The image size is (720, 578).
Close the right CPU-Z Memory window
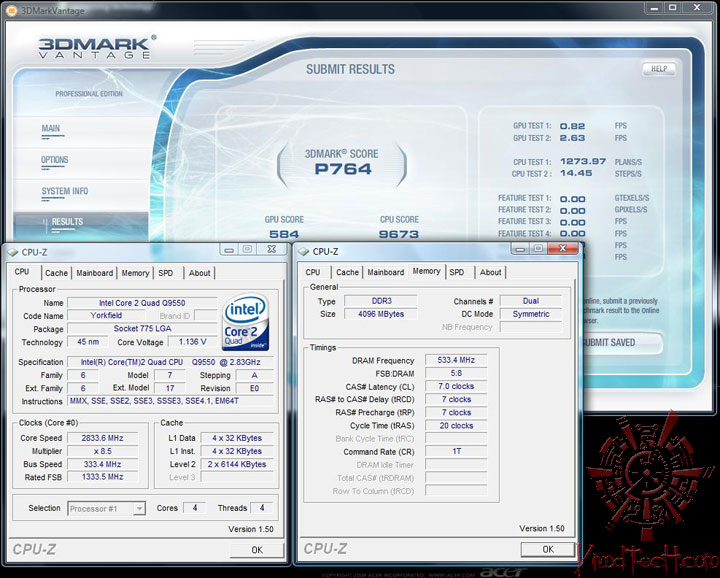pos(560,249)
